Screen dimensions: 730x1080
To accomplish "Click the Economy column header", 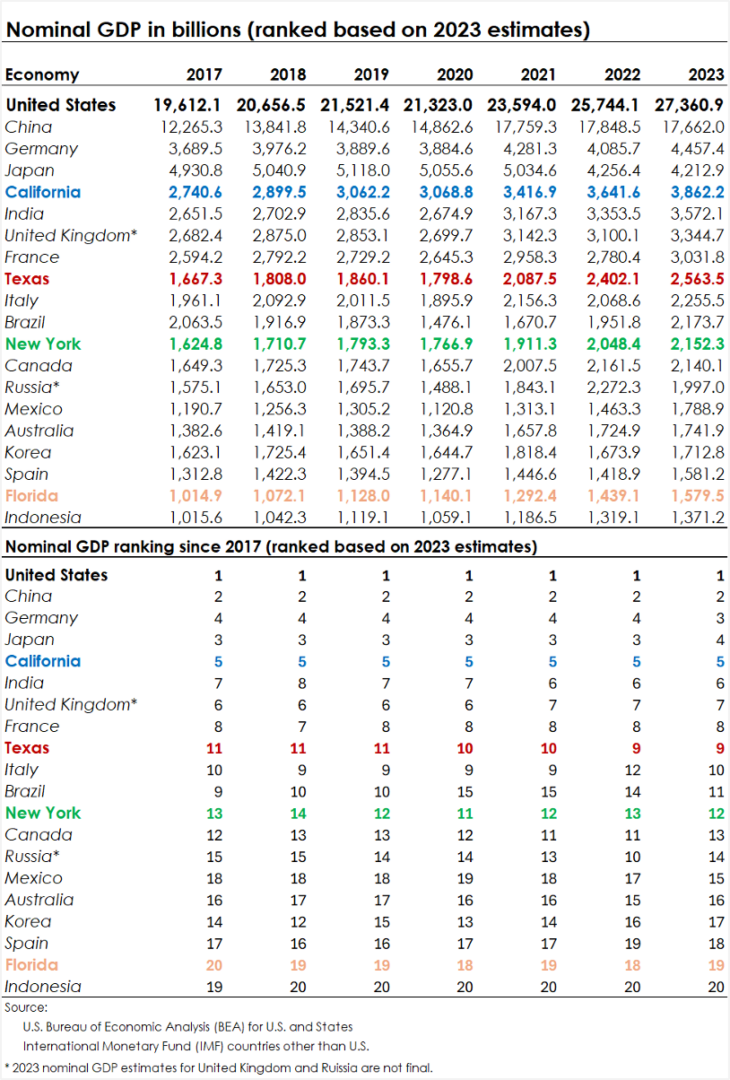I will coord(42,74).
